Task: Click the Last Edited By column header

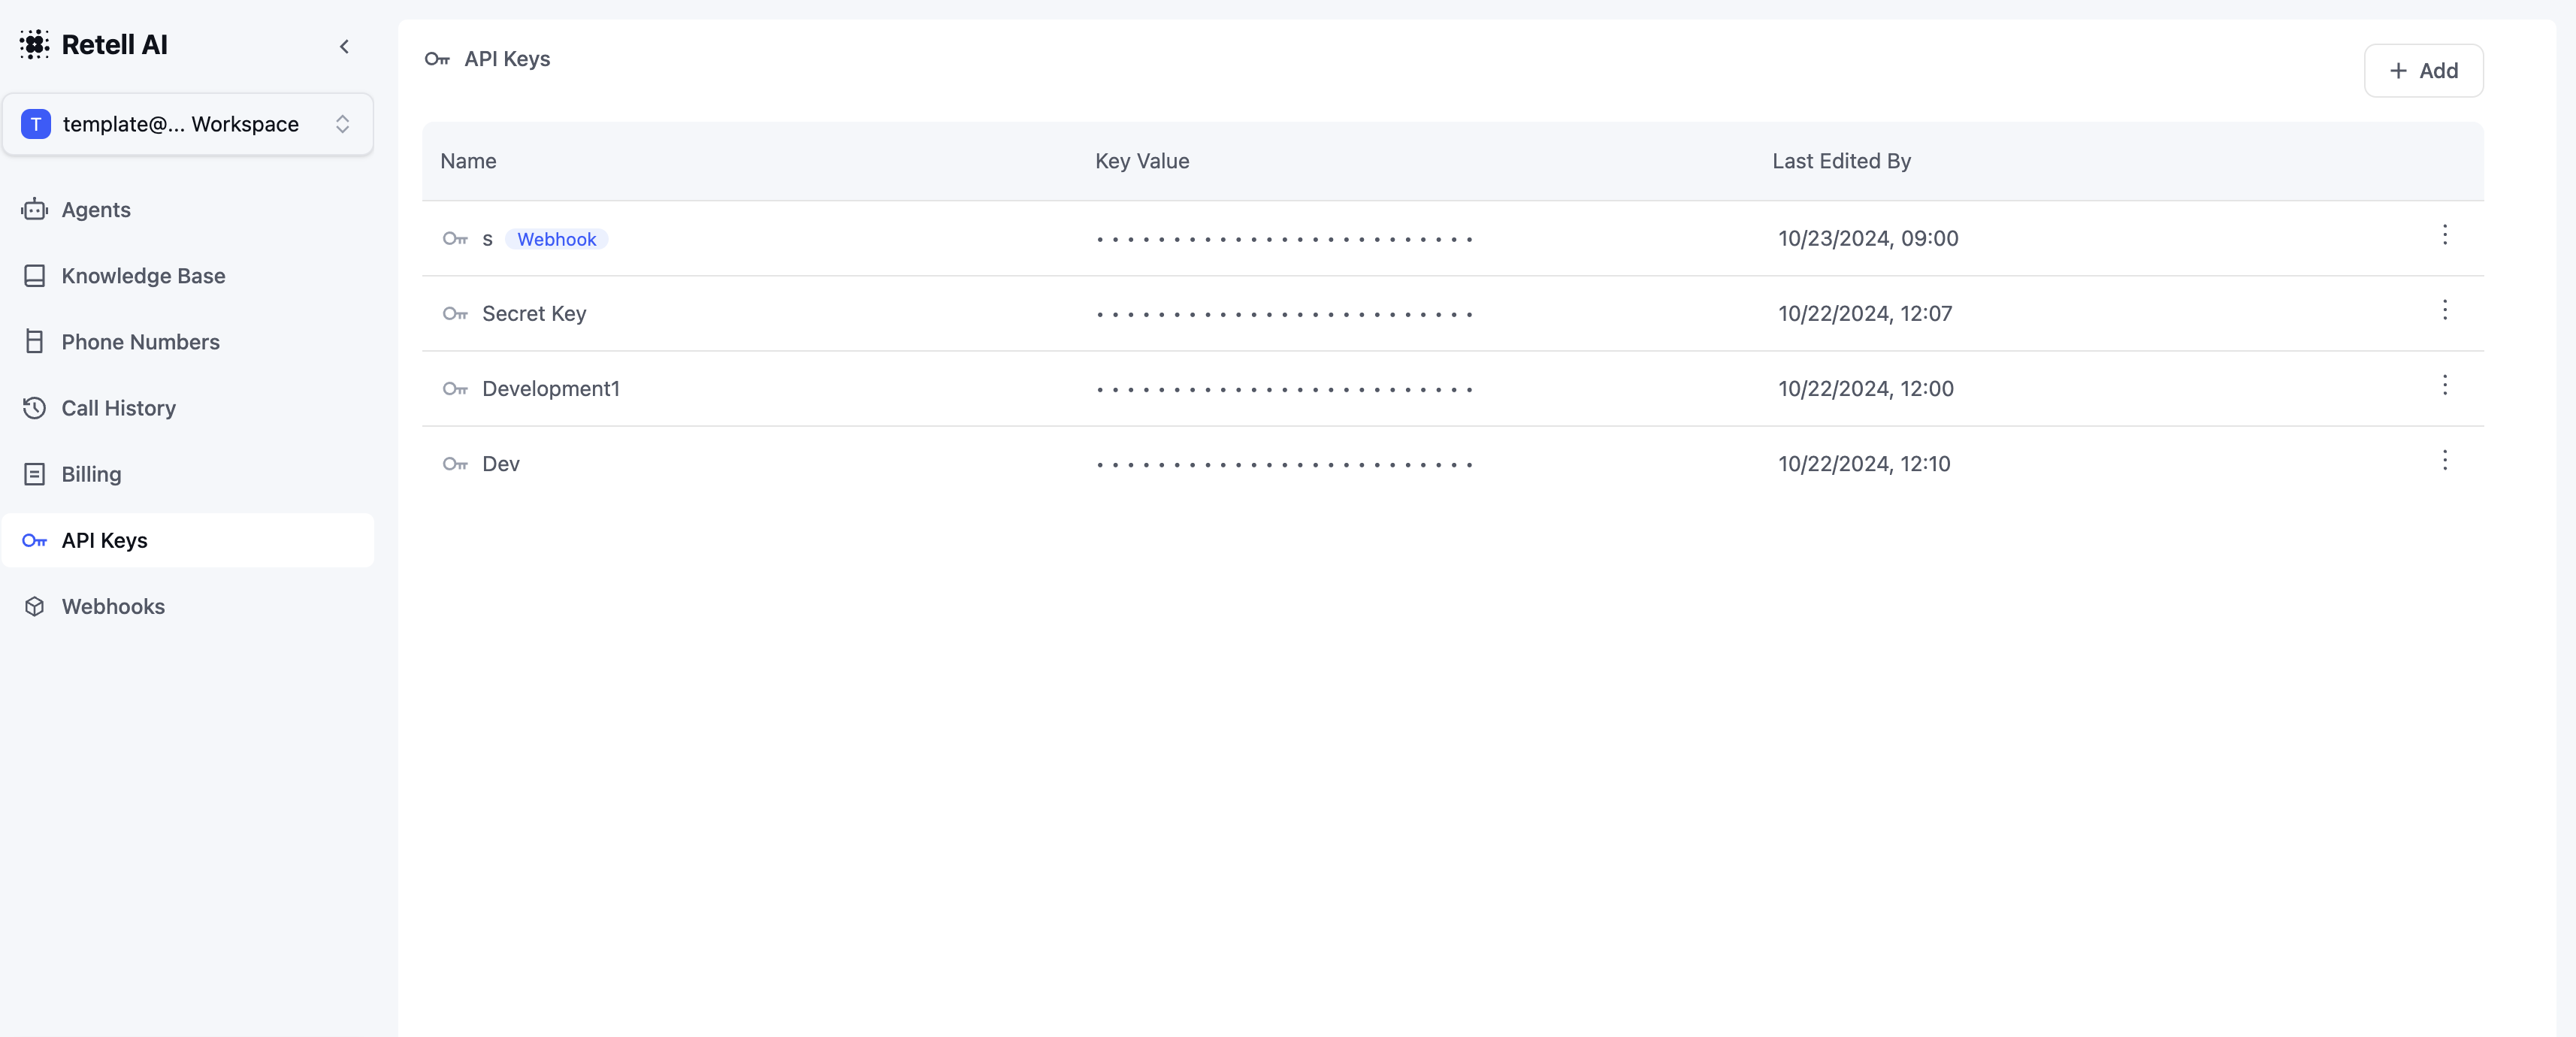Action: [1841, 161]
